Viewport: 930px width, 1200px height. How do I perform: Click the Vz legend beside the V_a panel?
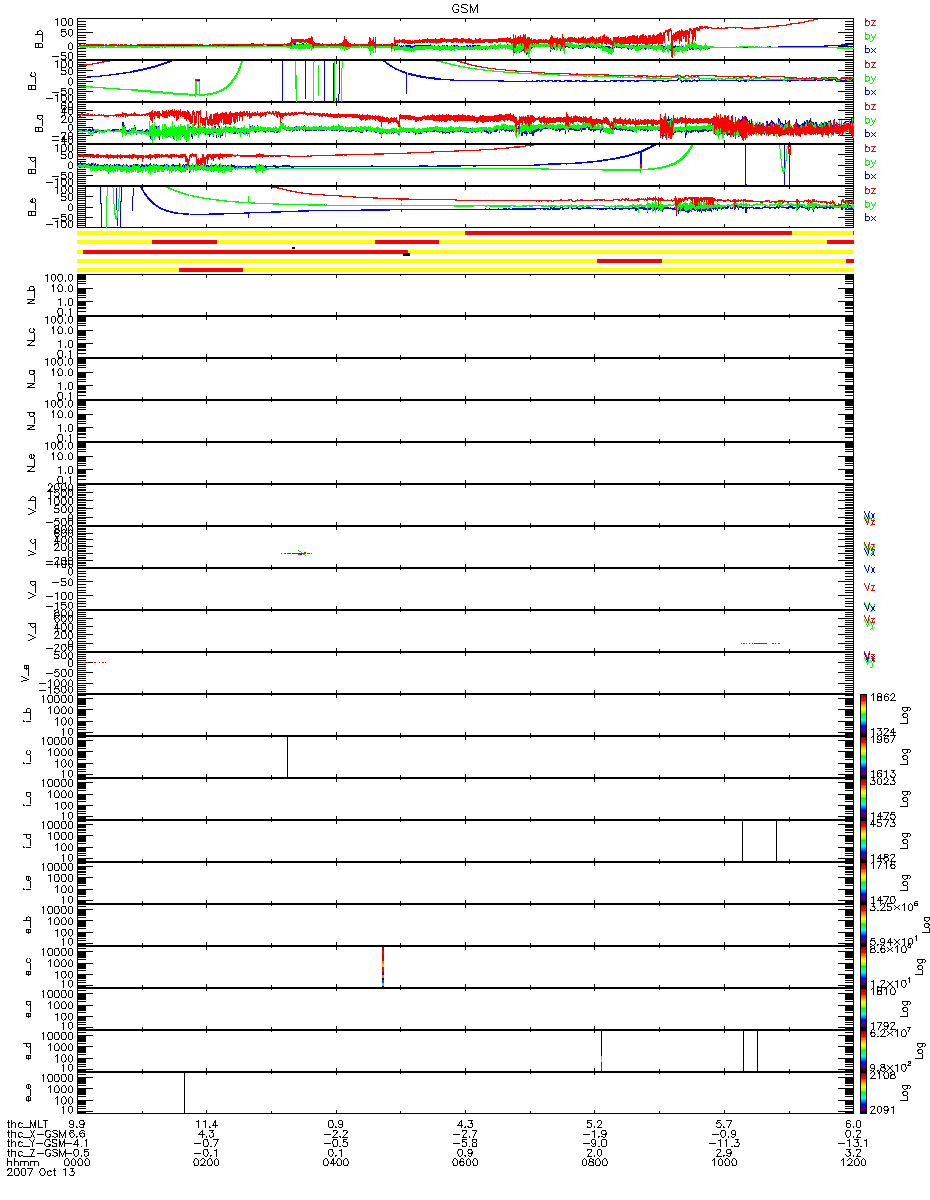click(870, 588)
